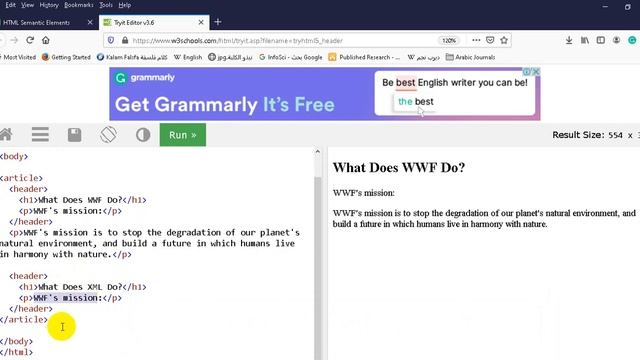
Task: Show sidebars icon in toolbar
Action: [x=600, y=40]
